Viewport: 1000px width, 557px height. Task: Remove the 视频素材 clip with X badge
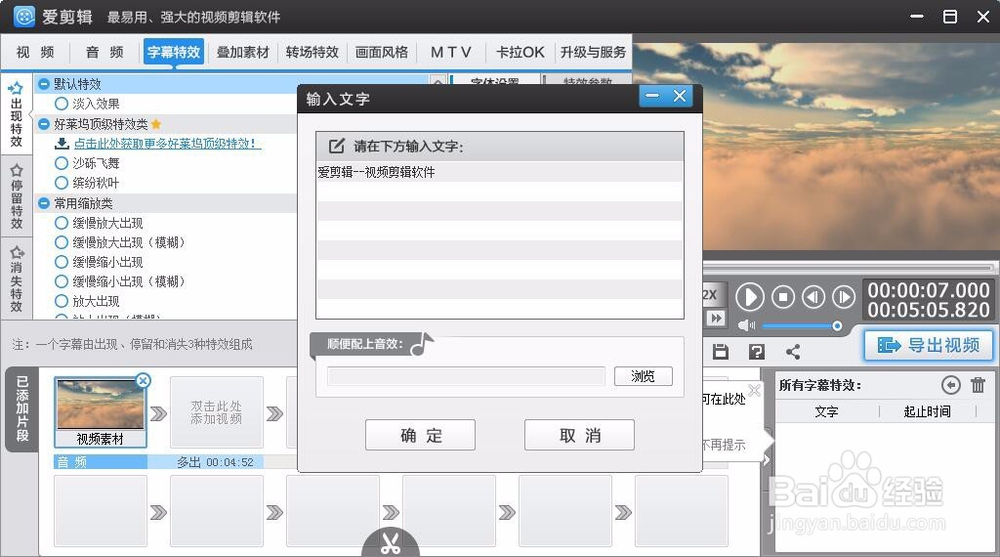[143, 381]
